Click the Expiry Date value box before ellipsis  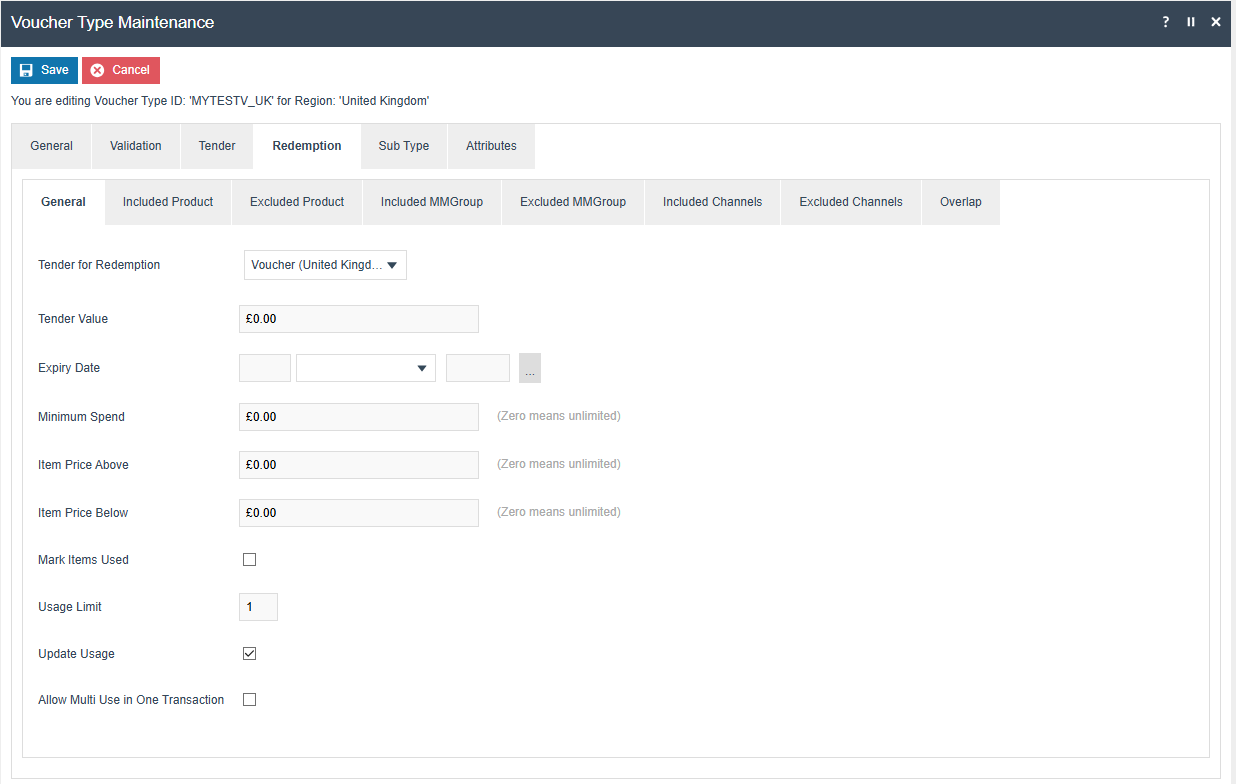pos(478,368)
